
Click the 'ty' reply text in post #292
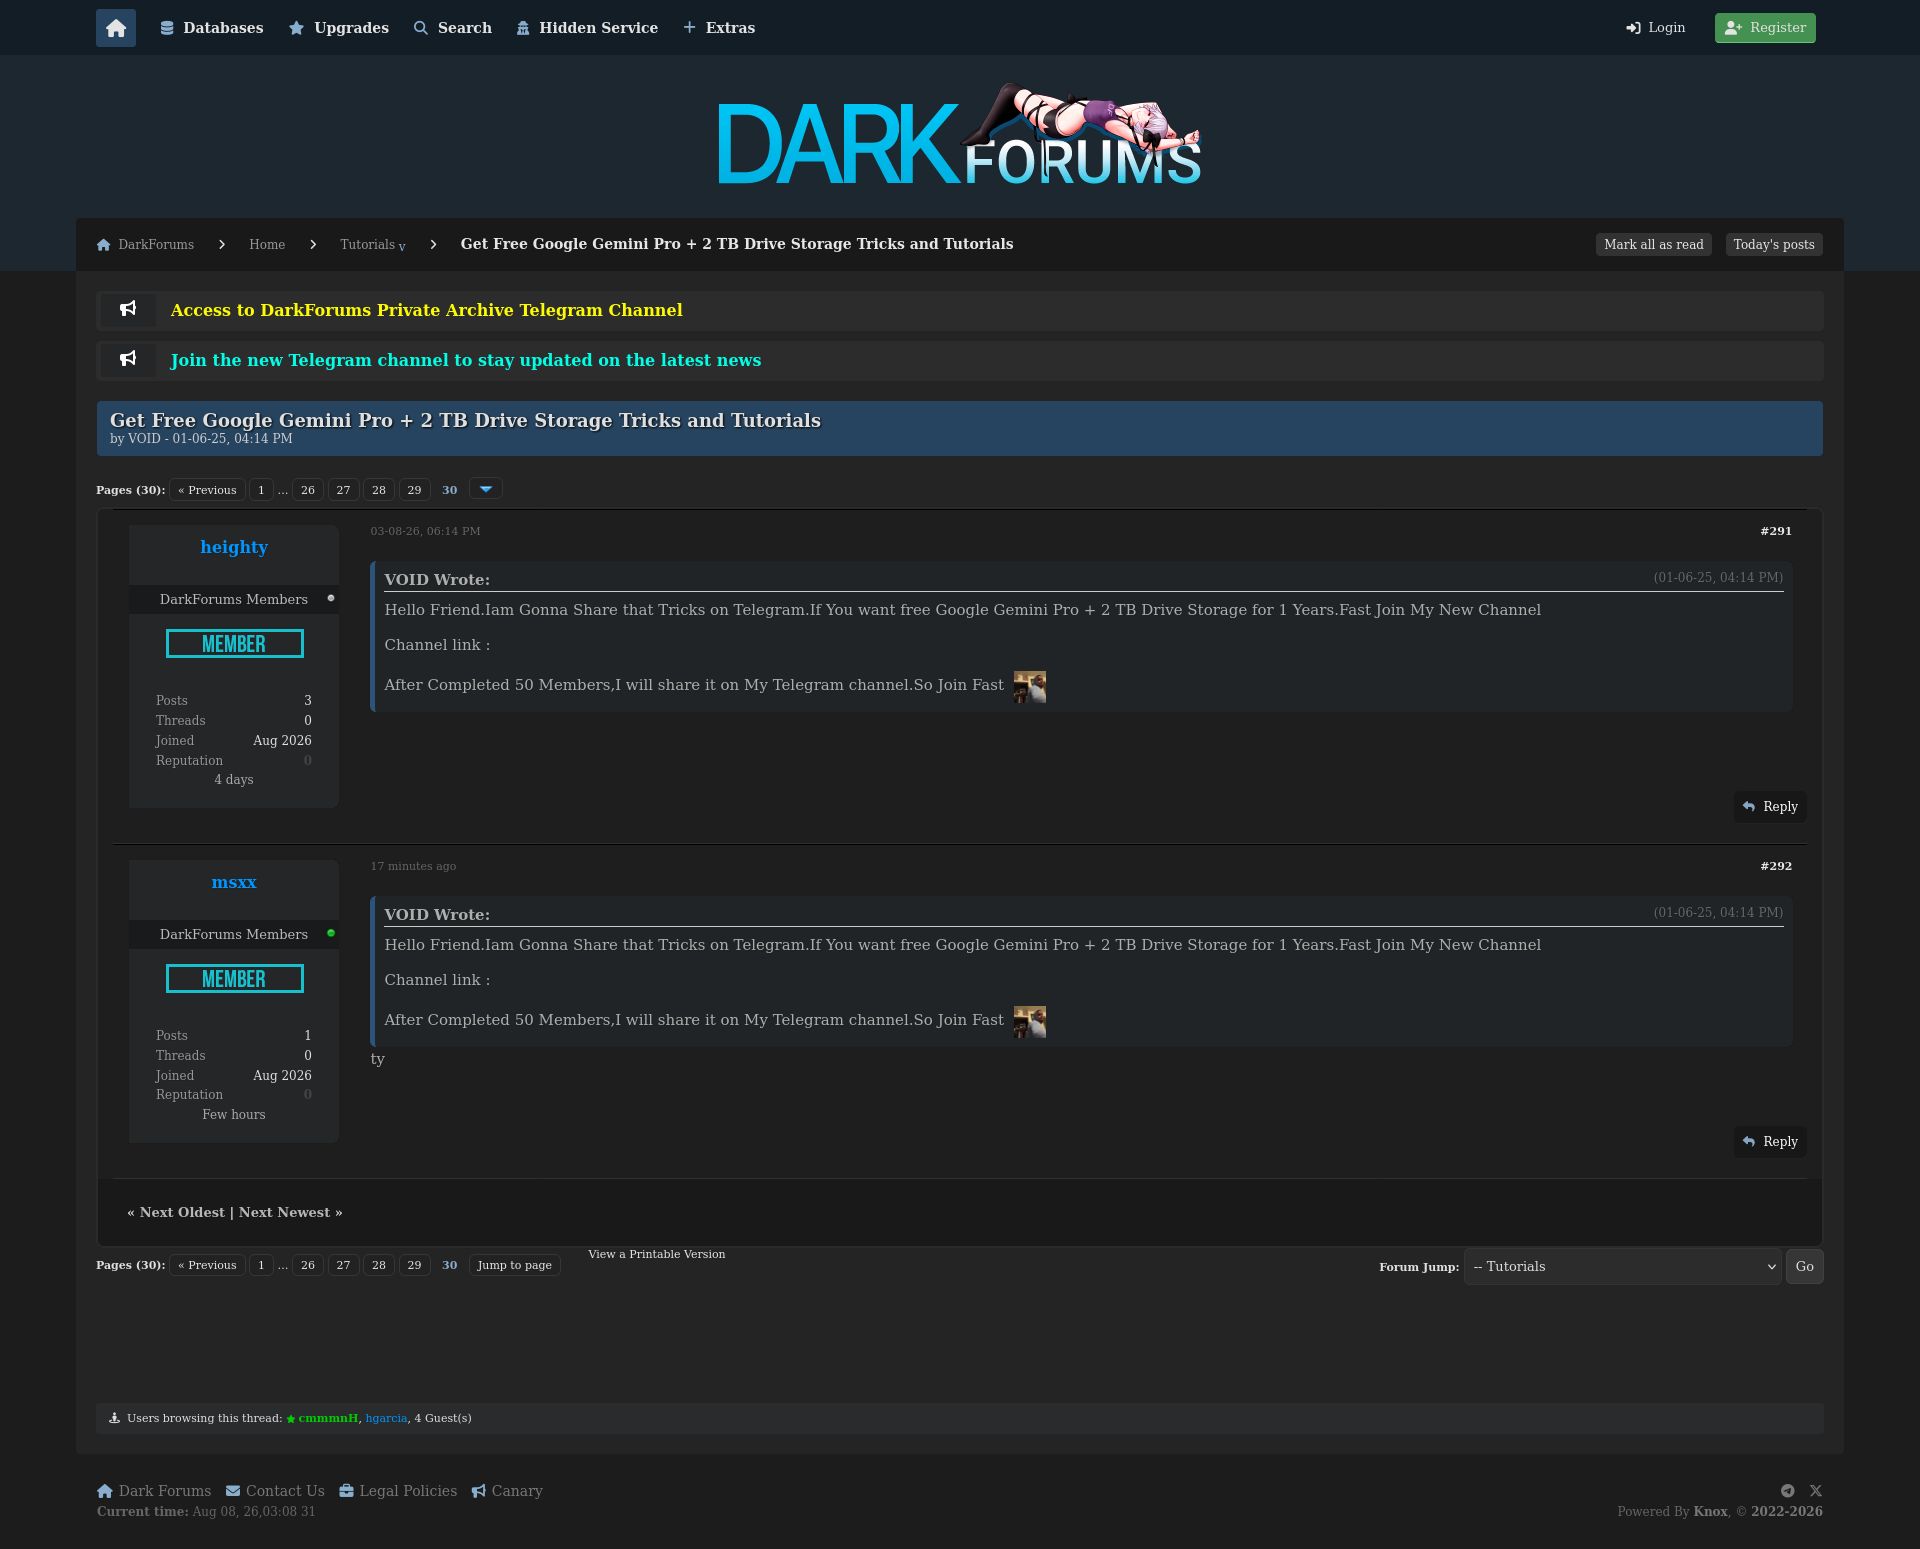click(x=378, y=1059)
